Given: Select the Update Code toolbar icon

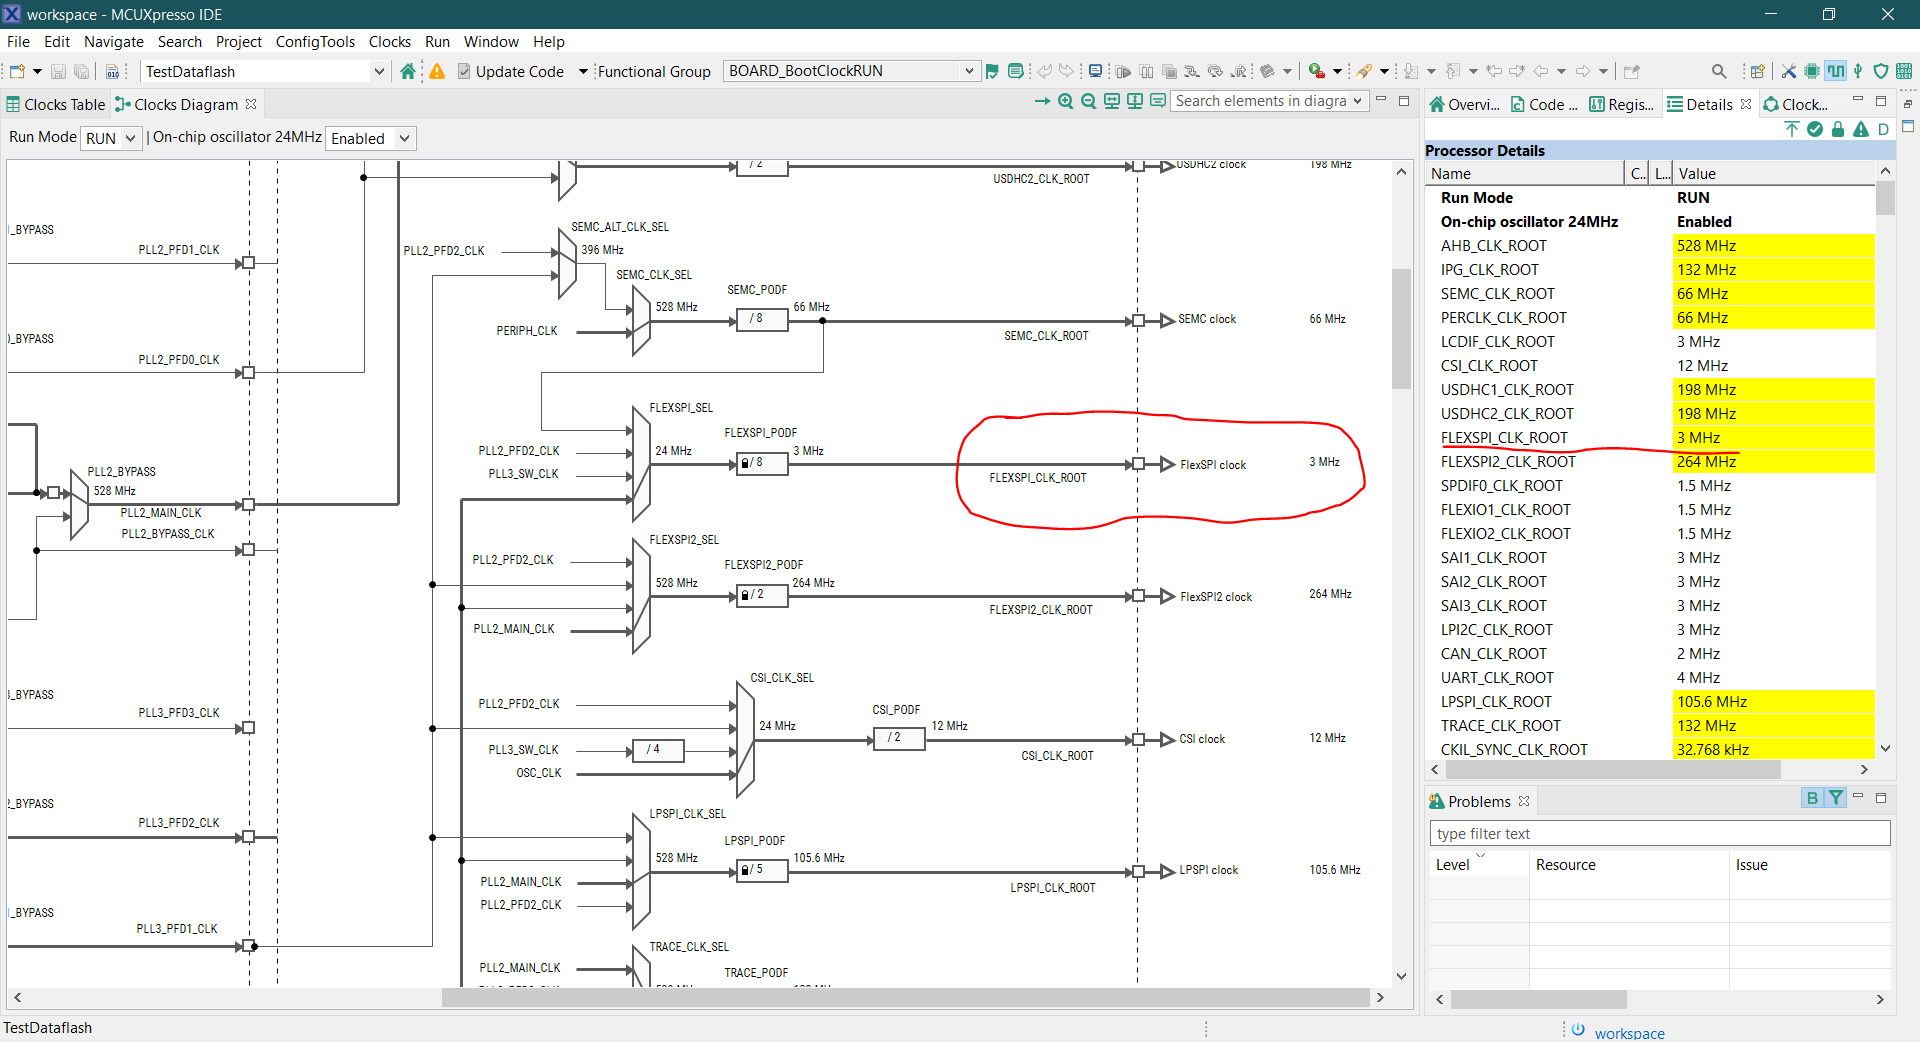Looking at the screenshot, I should click(463, 71).
